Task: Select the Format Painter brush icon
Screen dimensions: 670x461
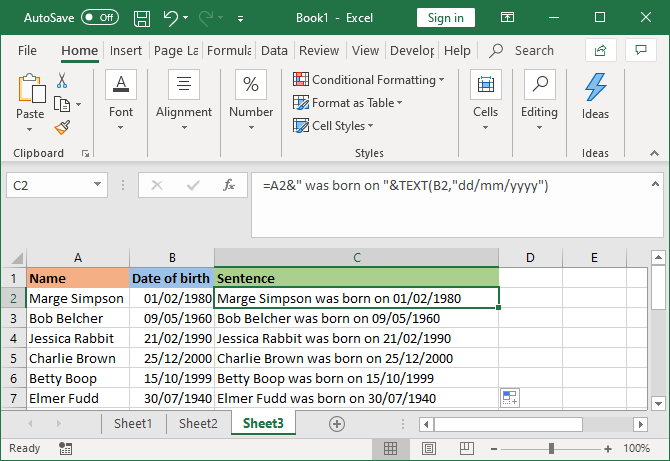Action: 62,126
